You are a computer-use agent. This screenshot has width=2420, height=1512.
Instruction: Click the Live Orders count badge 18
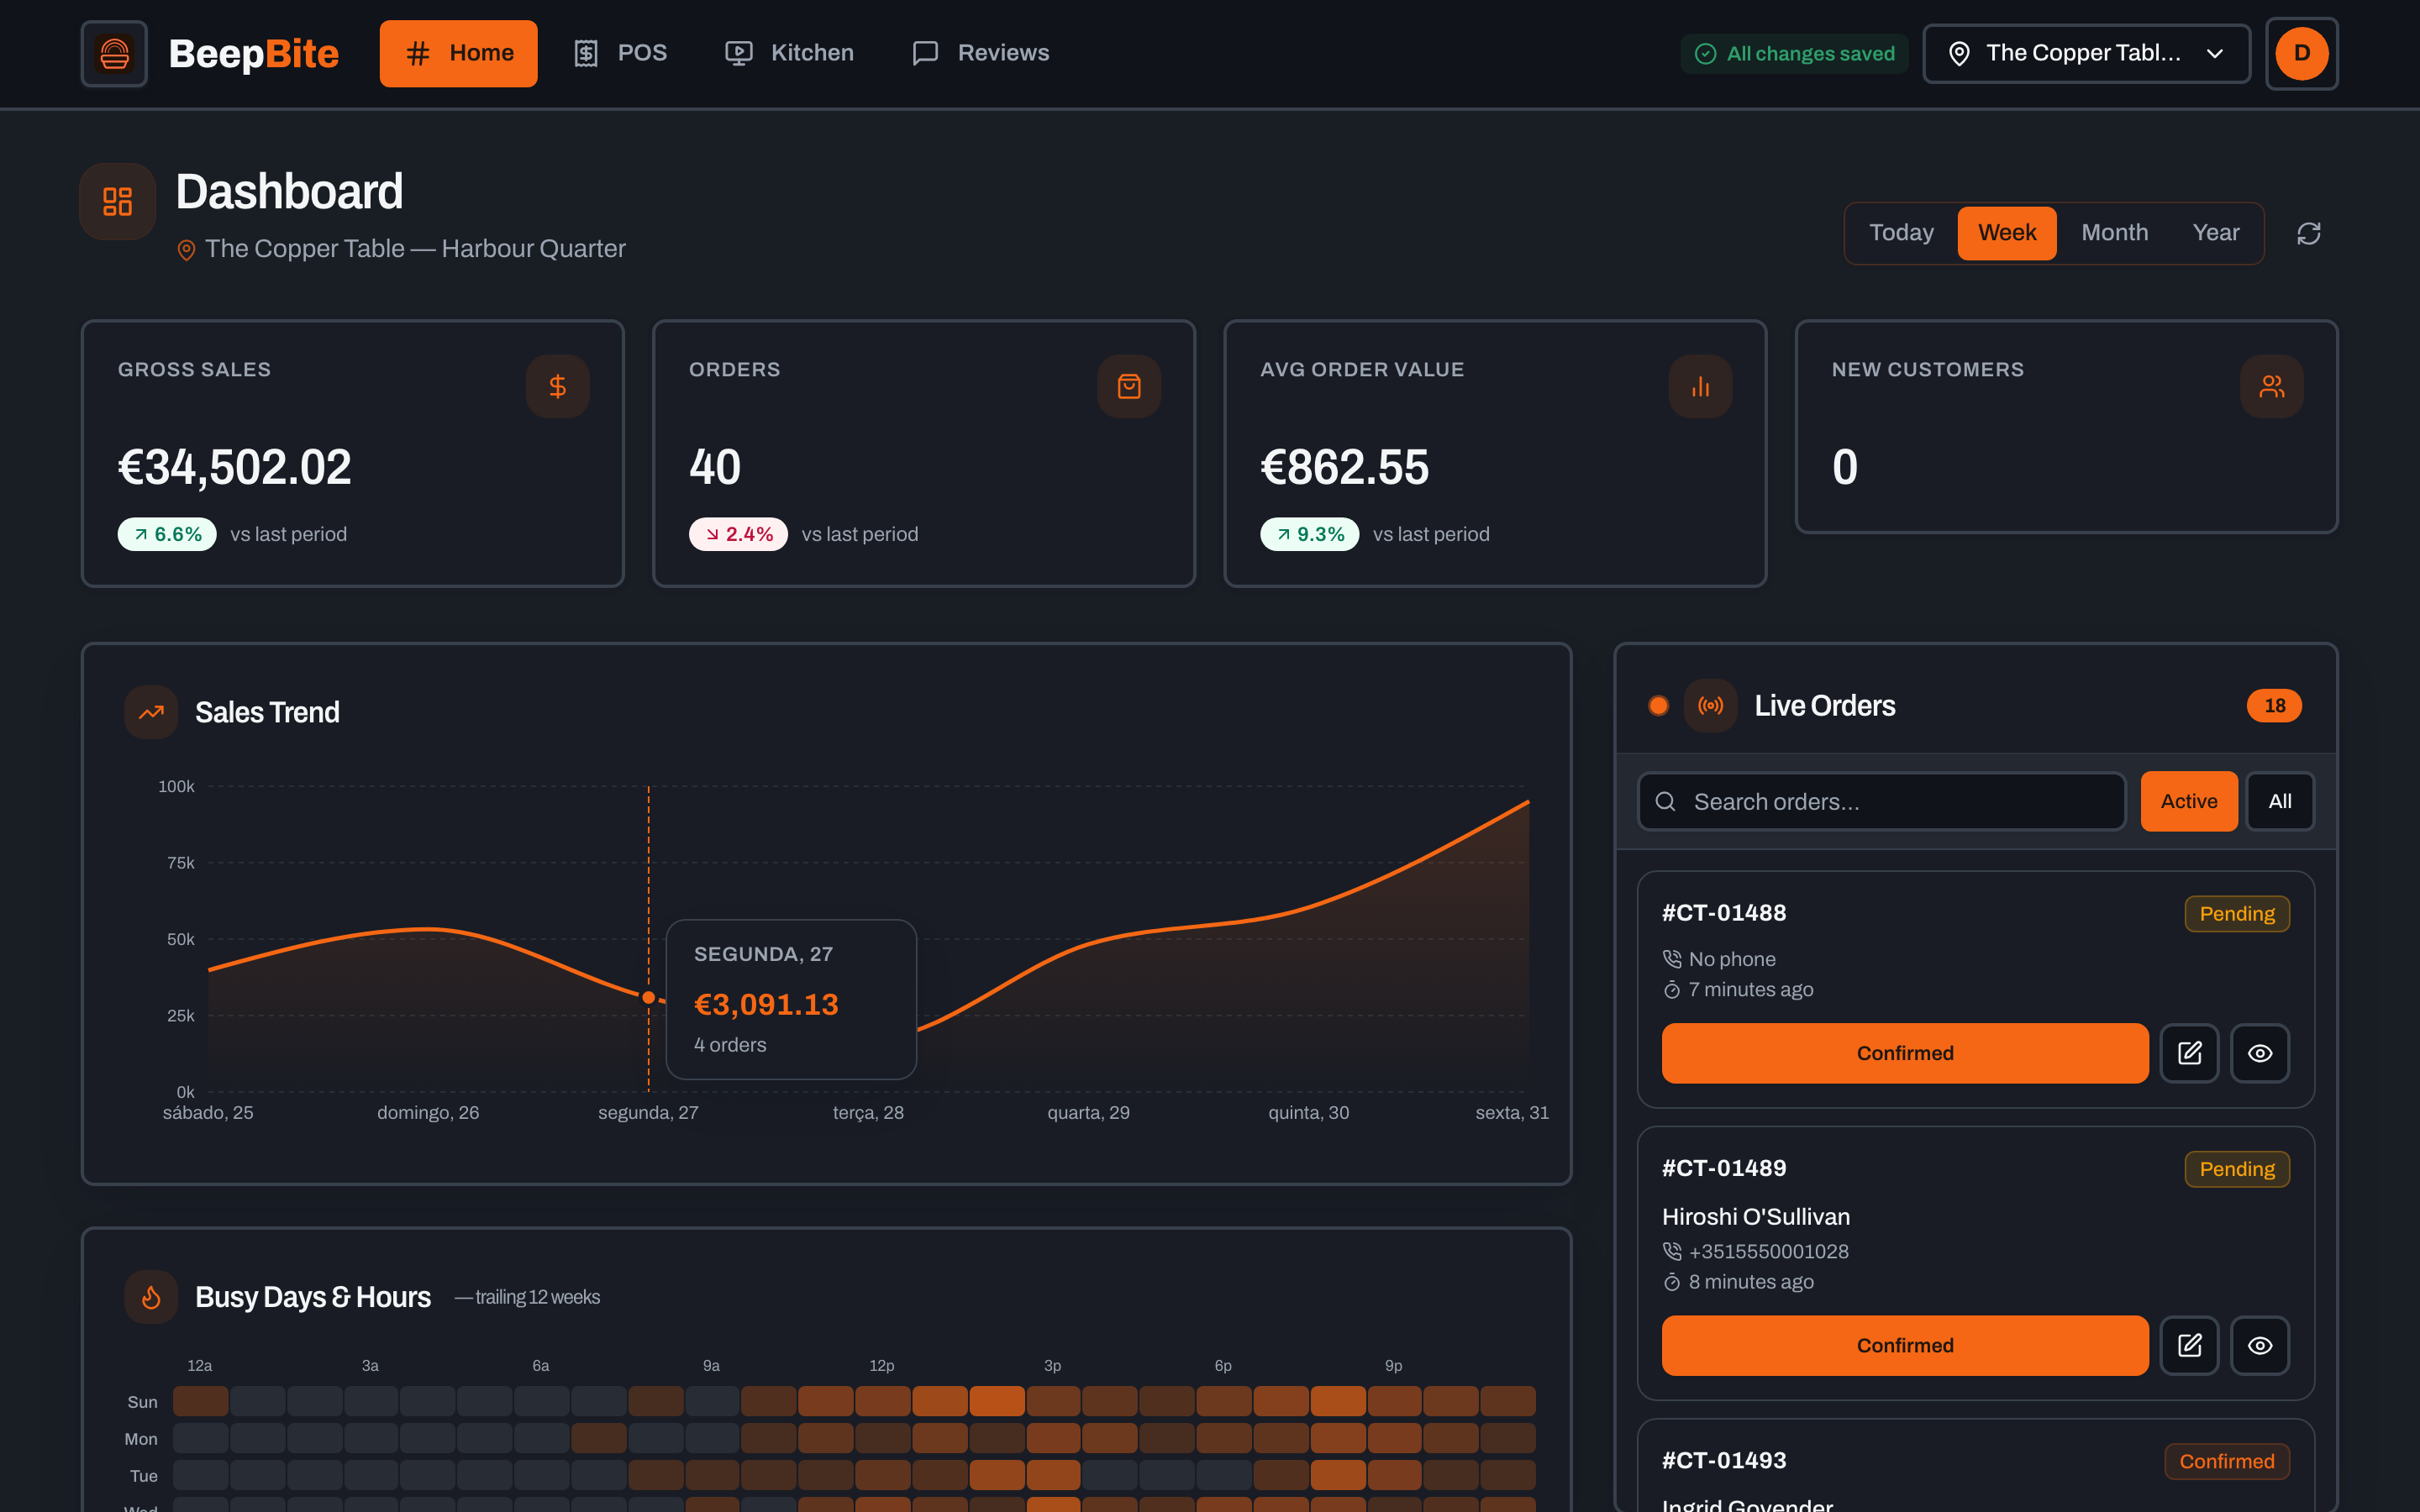coord(2274,706)
